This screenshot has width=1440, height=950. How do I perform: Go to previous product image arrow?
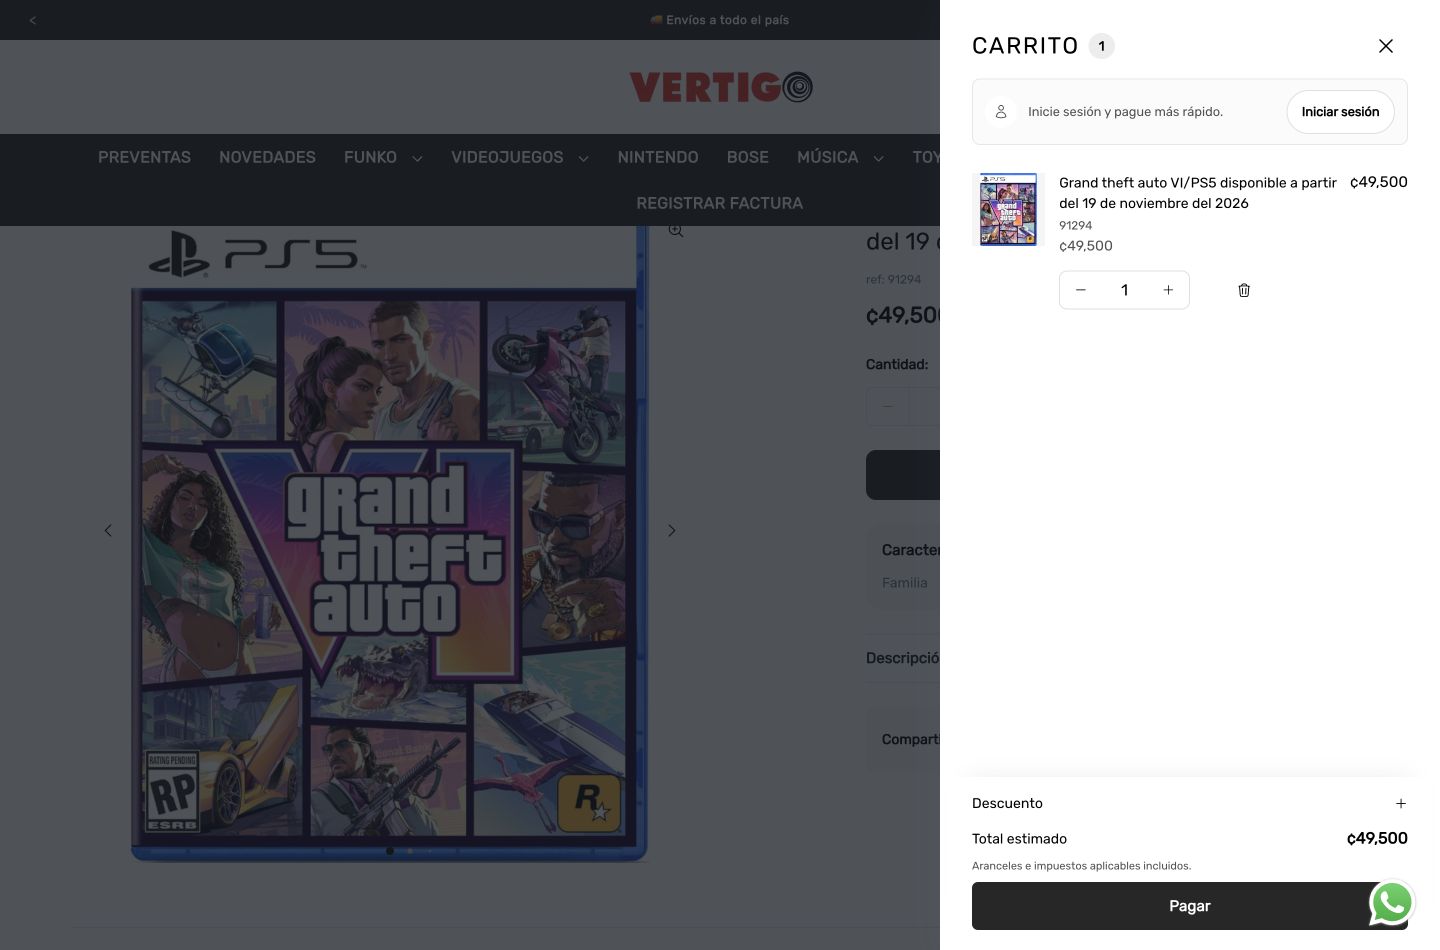click(108, 530)
